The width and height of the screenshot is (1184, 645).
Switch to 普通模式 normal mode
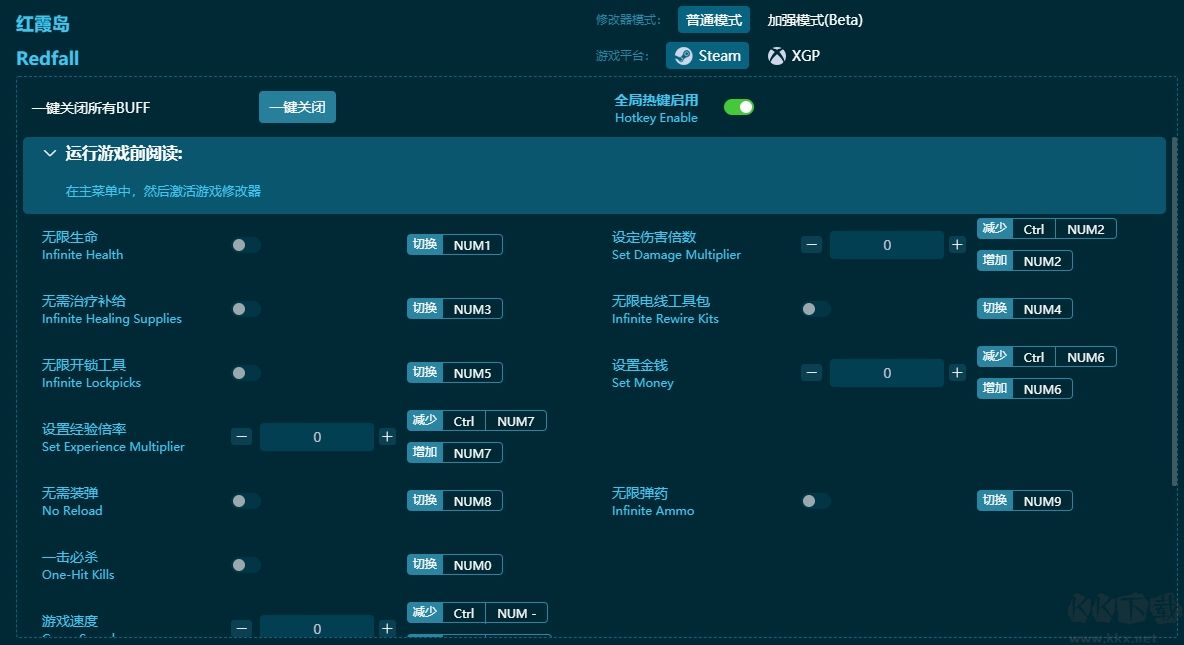[714, 20]
